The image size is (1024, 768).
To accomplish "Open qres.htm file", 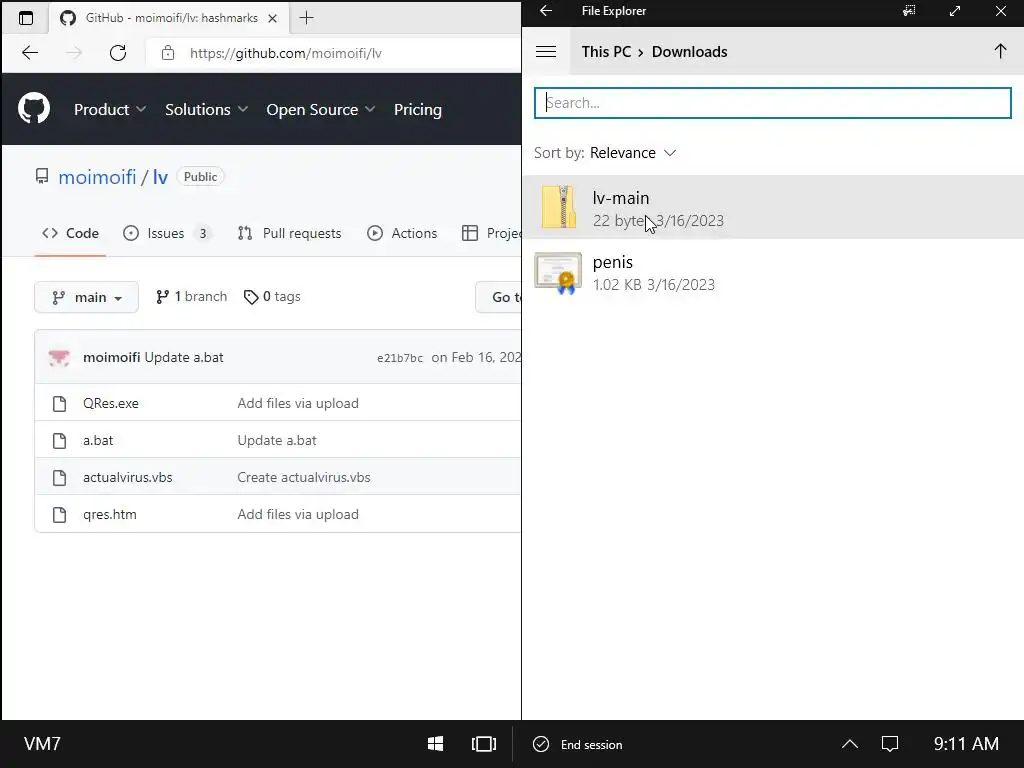I will tap(110, 515).
